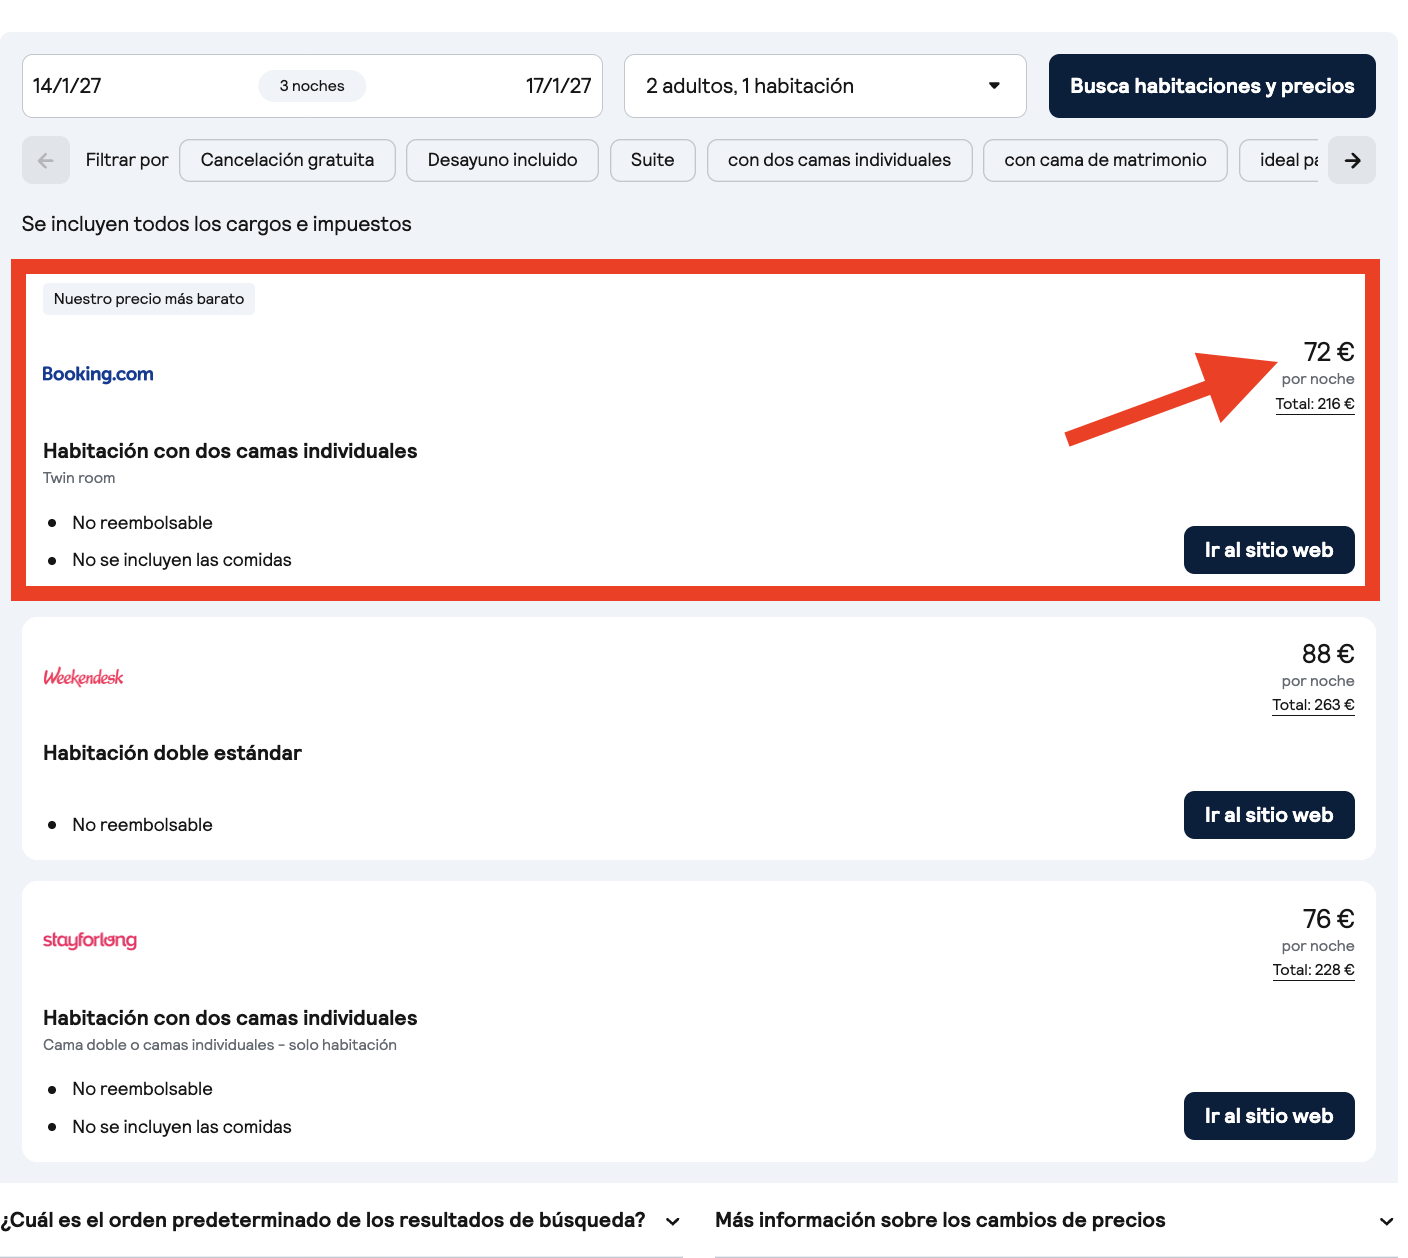Enable the con dos camas individuales filter

[x=839, y=160]
